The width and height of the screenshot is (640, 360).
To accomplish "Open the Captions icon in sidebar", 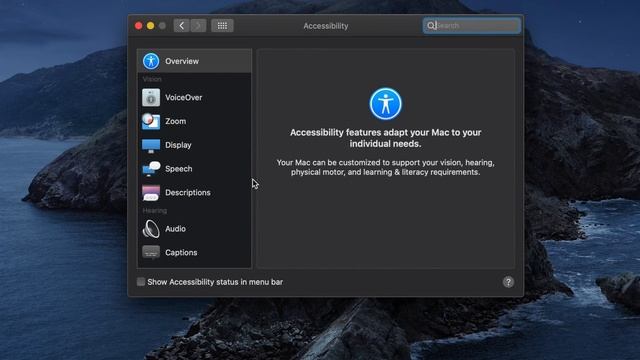I will click(x=151, y=253).
